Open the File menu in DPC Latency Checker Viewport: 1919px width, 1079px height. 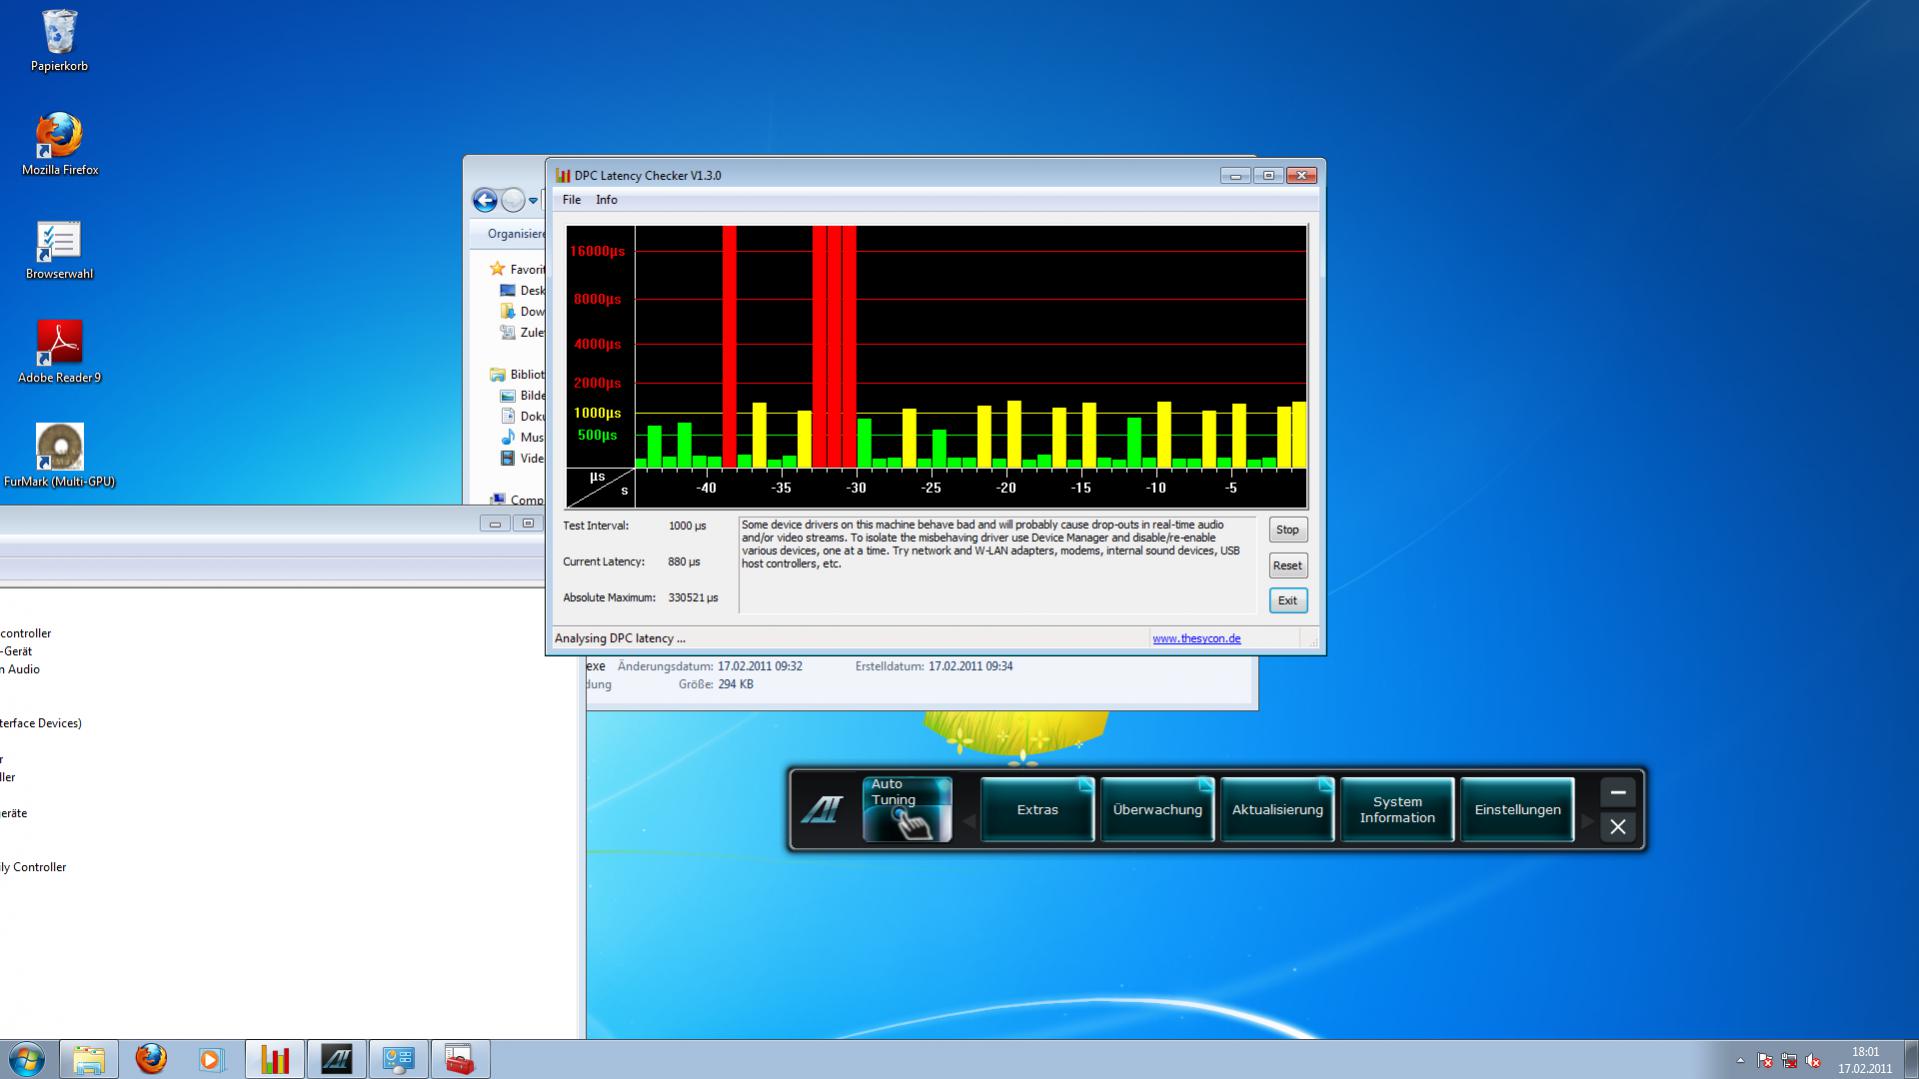[x=571, y=200]
